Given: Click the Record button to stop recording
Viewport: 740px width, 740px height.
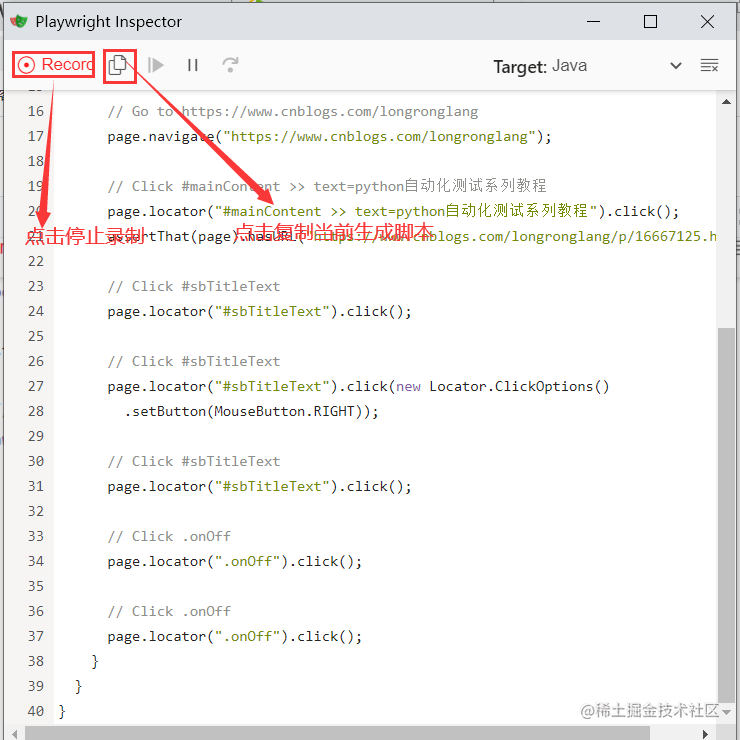Looking at the screenshot, I should coord(54,65).
